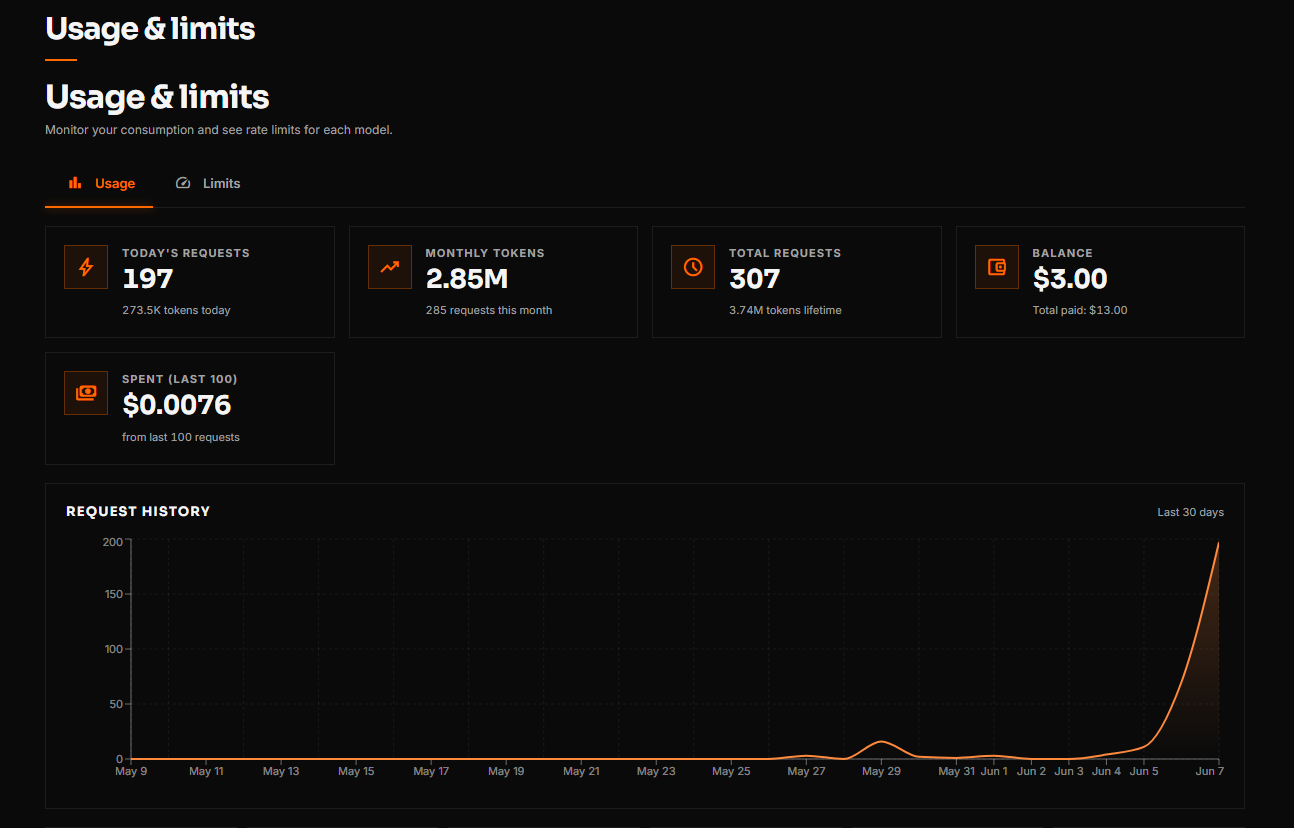Click the 'Last 30 days' chart label

(1190, 512)
